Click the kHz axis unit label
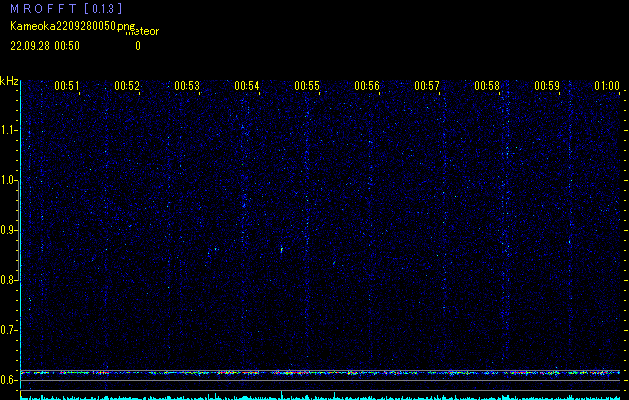629x400 pixels. point(9,81)
